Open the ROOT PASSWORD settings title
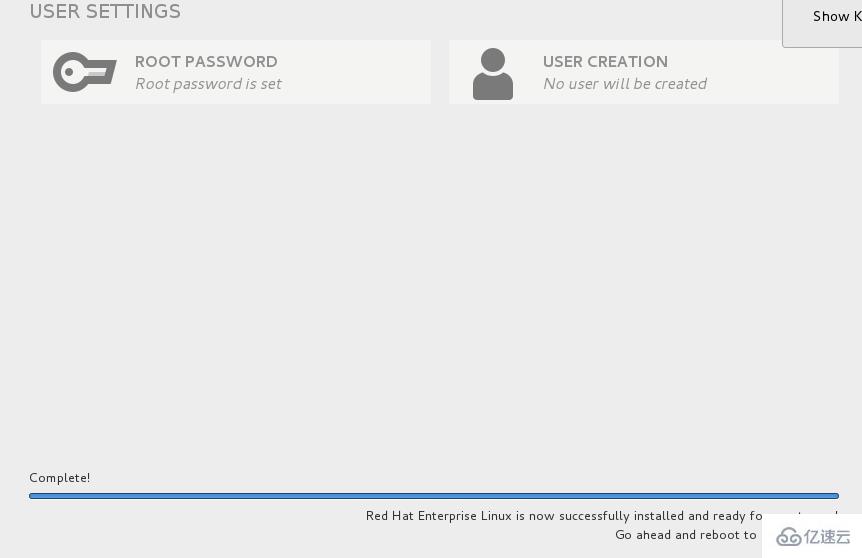862x558 pixels. tap(206, 61)
